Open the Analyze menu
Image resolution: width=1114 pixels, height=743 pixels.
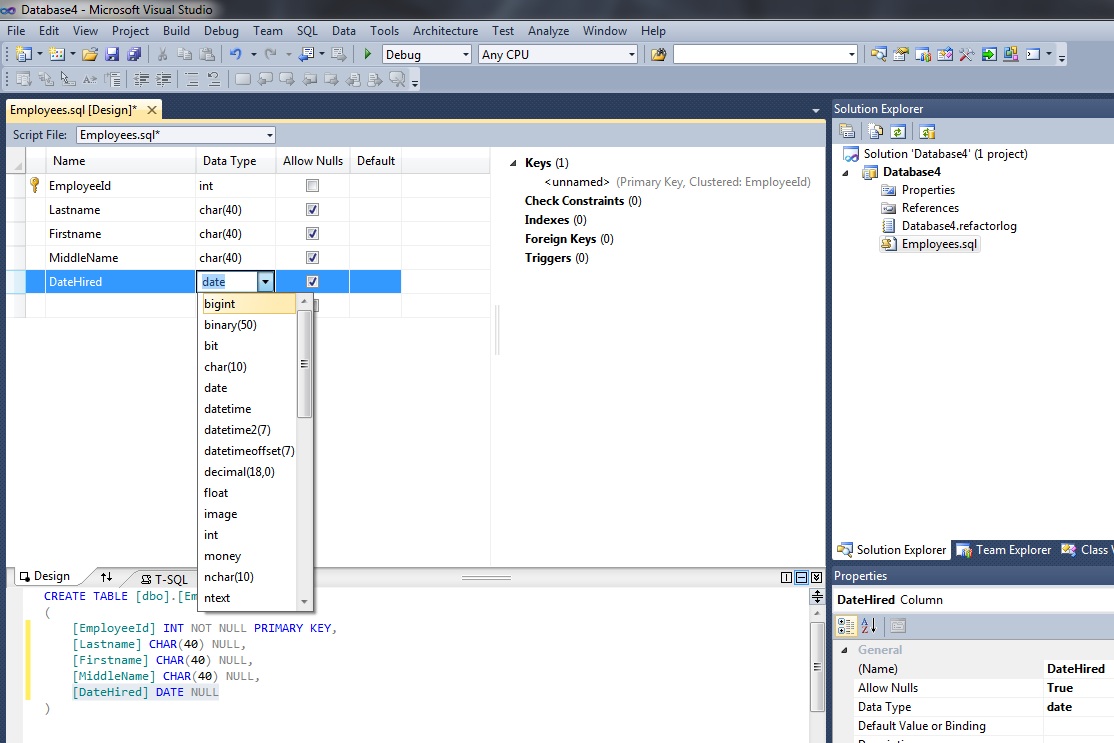[x=548, y=31]
